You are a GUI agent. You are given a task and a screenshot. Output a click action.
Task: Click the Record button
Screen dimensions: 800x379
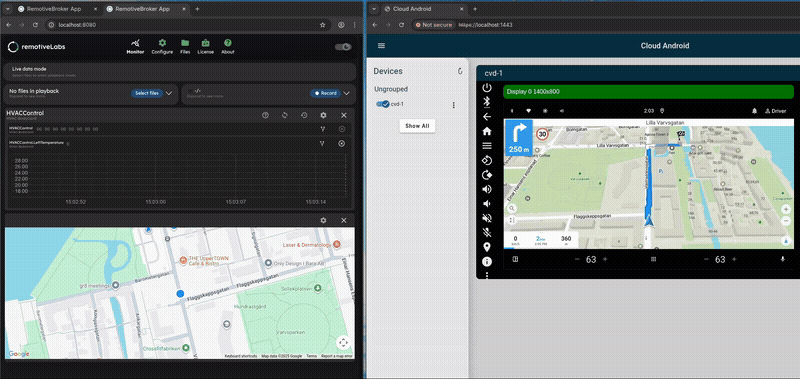click(326, 93)
